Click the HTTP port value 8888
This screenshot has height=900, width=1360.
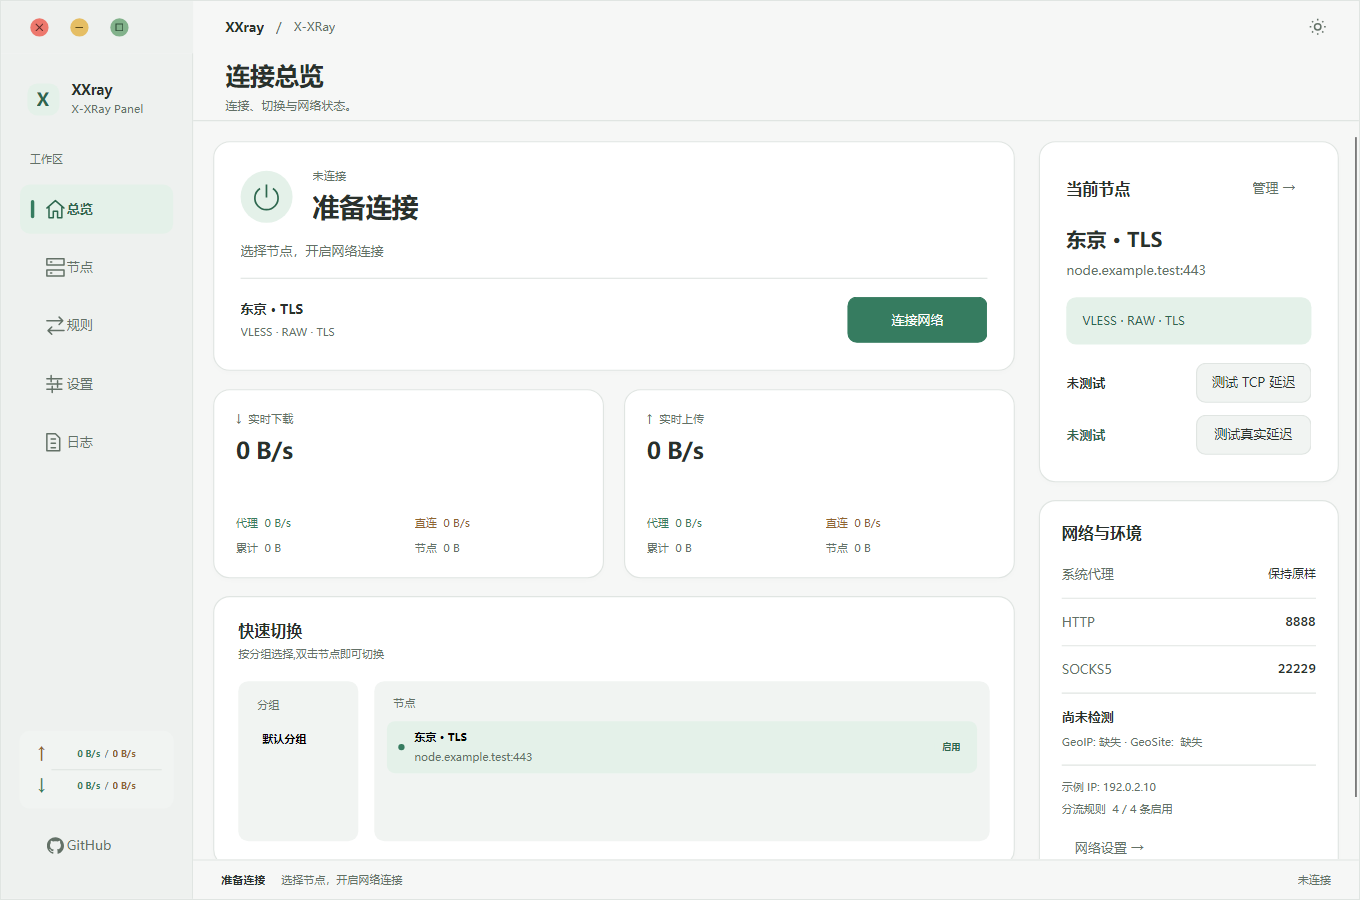(x=1300, y=622)
